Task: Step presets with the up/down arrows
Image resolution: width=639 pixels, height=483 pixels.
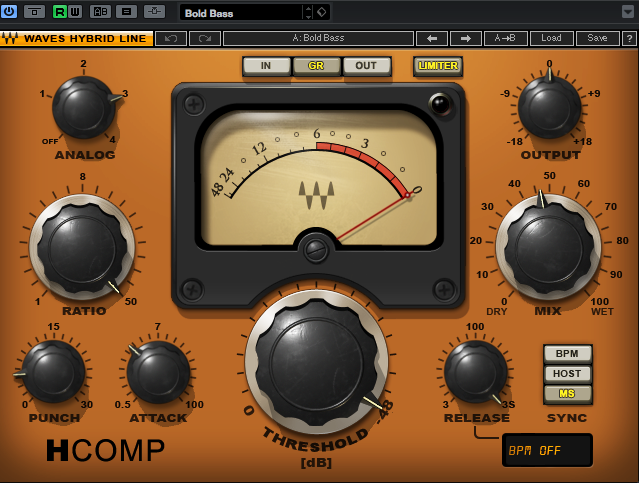Action: click(308, 13)
